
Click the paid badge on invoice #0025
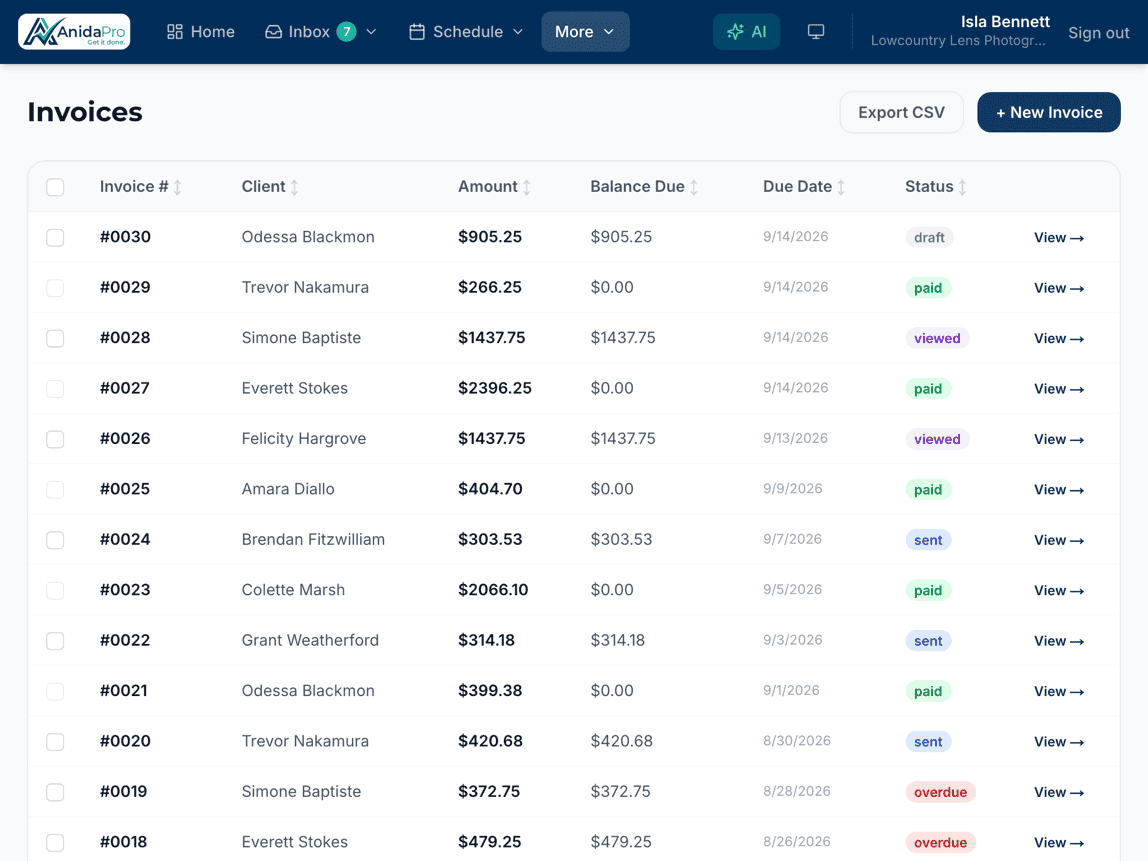click(928, 490)
